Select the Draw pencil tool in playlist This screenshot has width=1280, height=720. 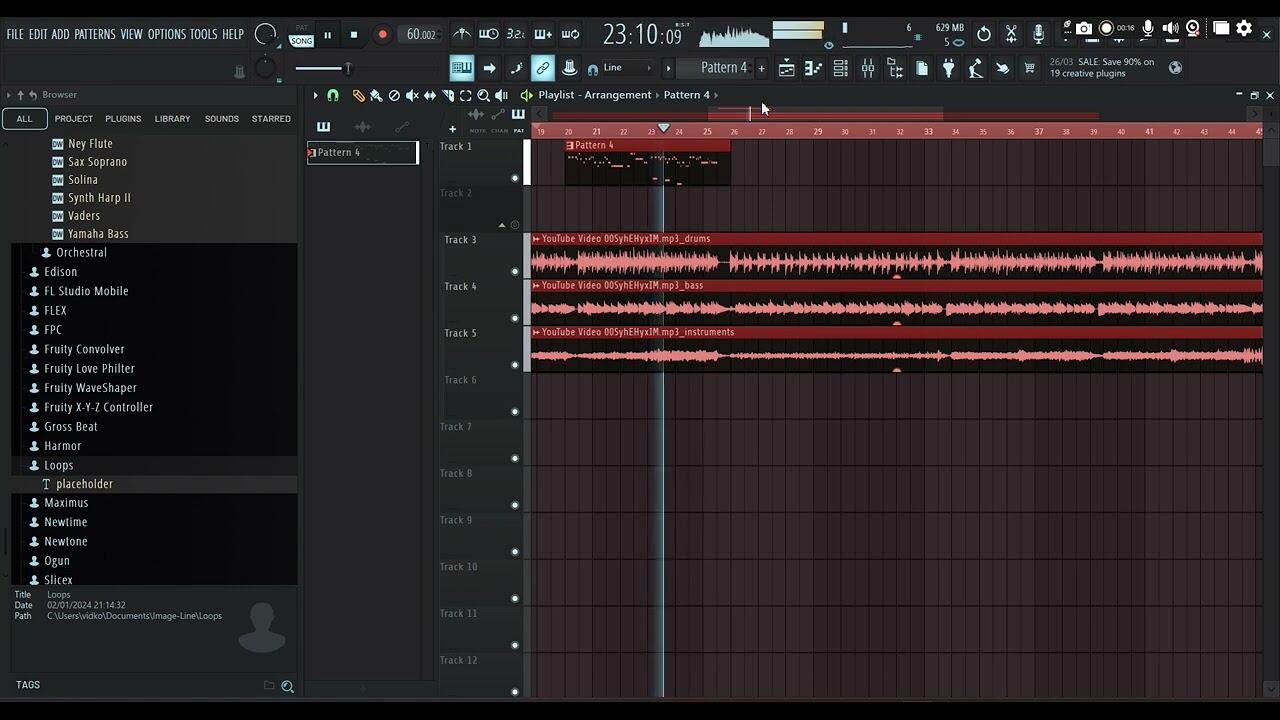358,96
